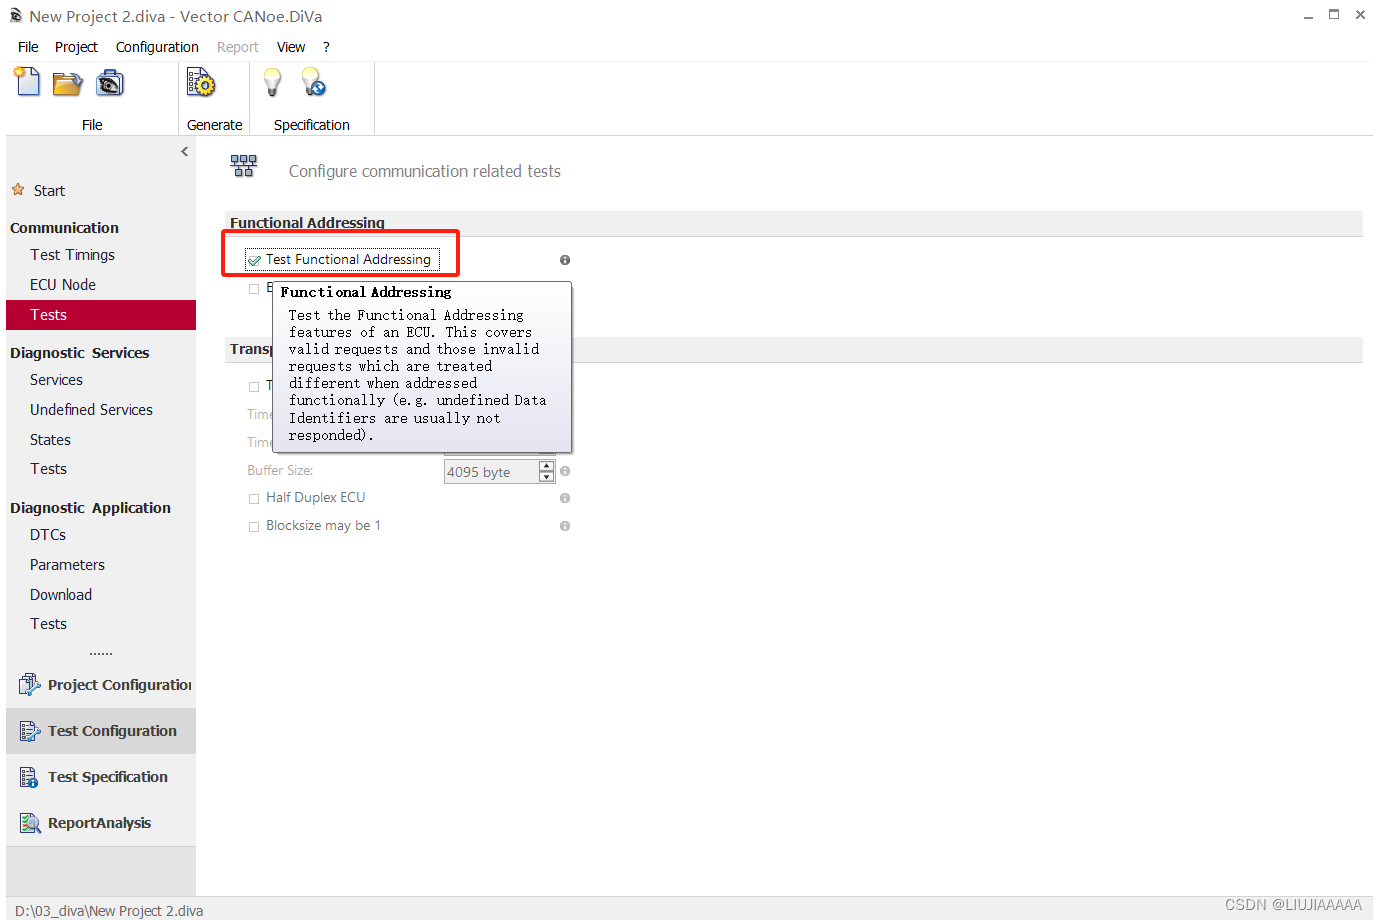The image size is (1377, 920).
Task: Select Tests under Diagnostic Application
Action: (x=48, y=624)
